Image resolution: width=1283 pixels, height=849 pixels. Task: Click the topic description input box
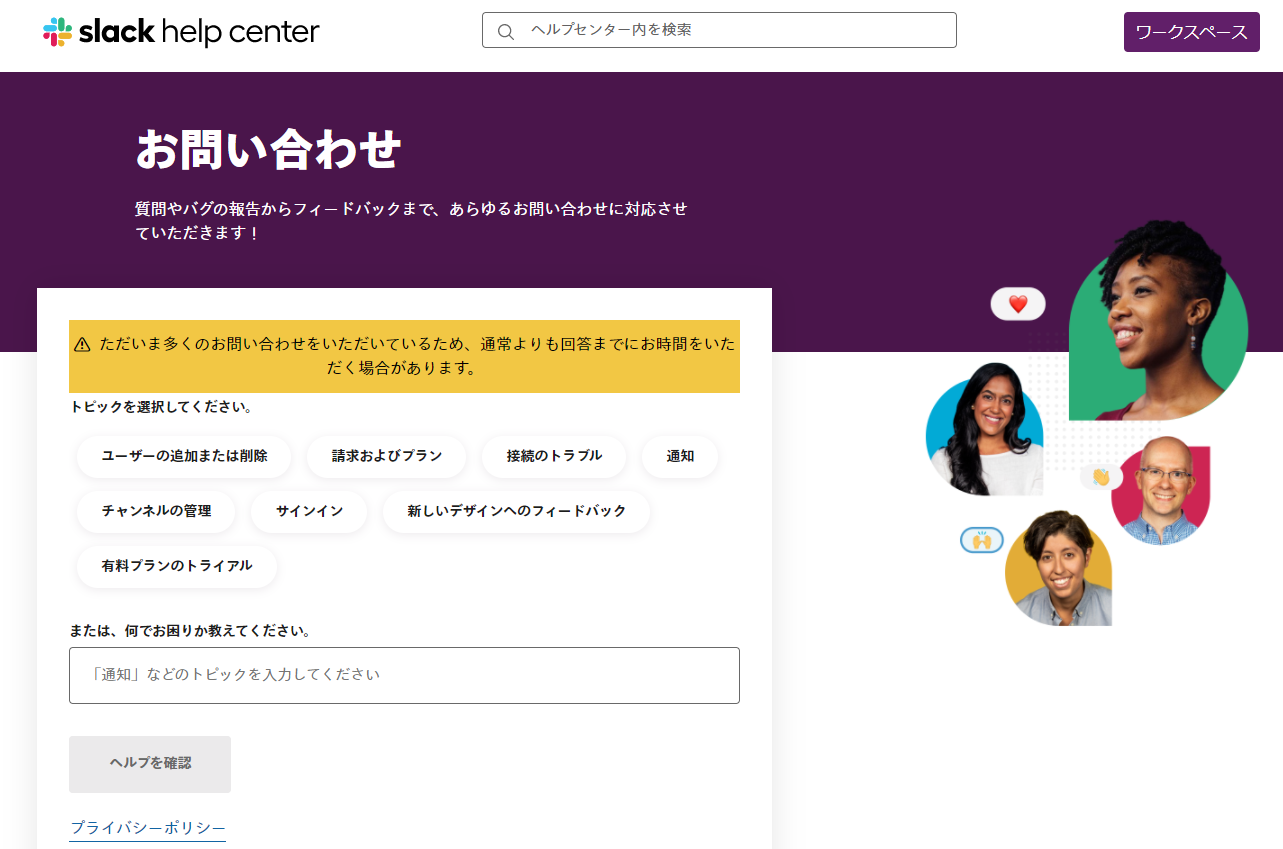pos(404,675)
